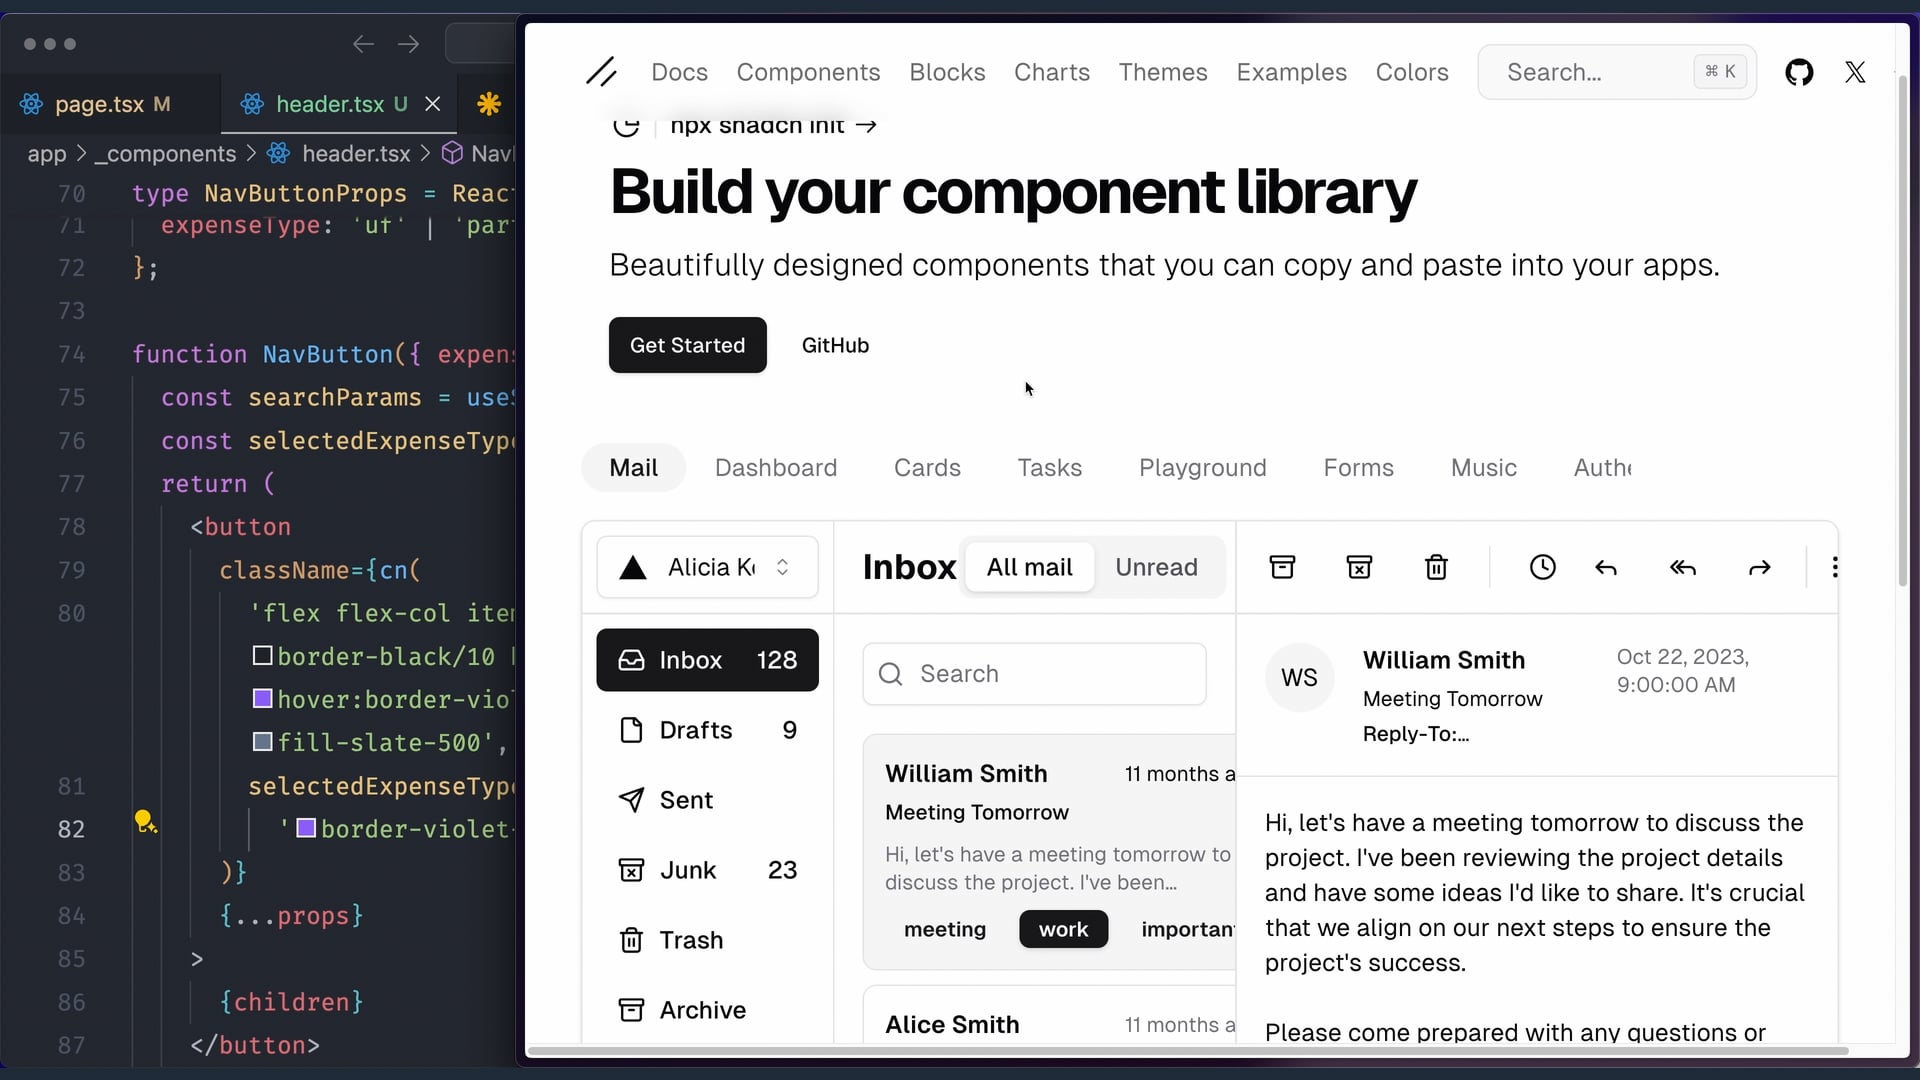
Task: Open the Alicia account switcher dropdown
Action: pyautogui.click(x=707, y=567)
